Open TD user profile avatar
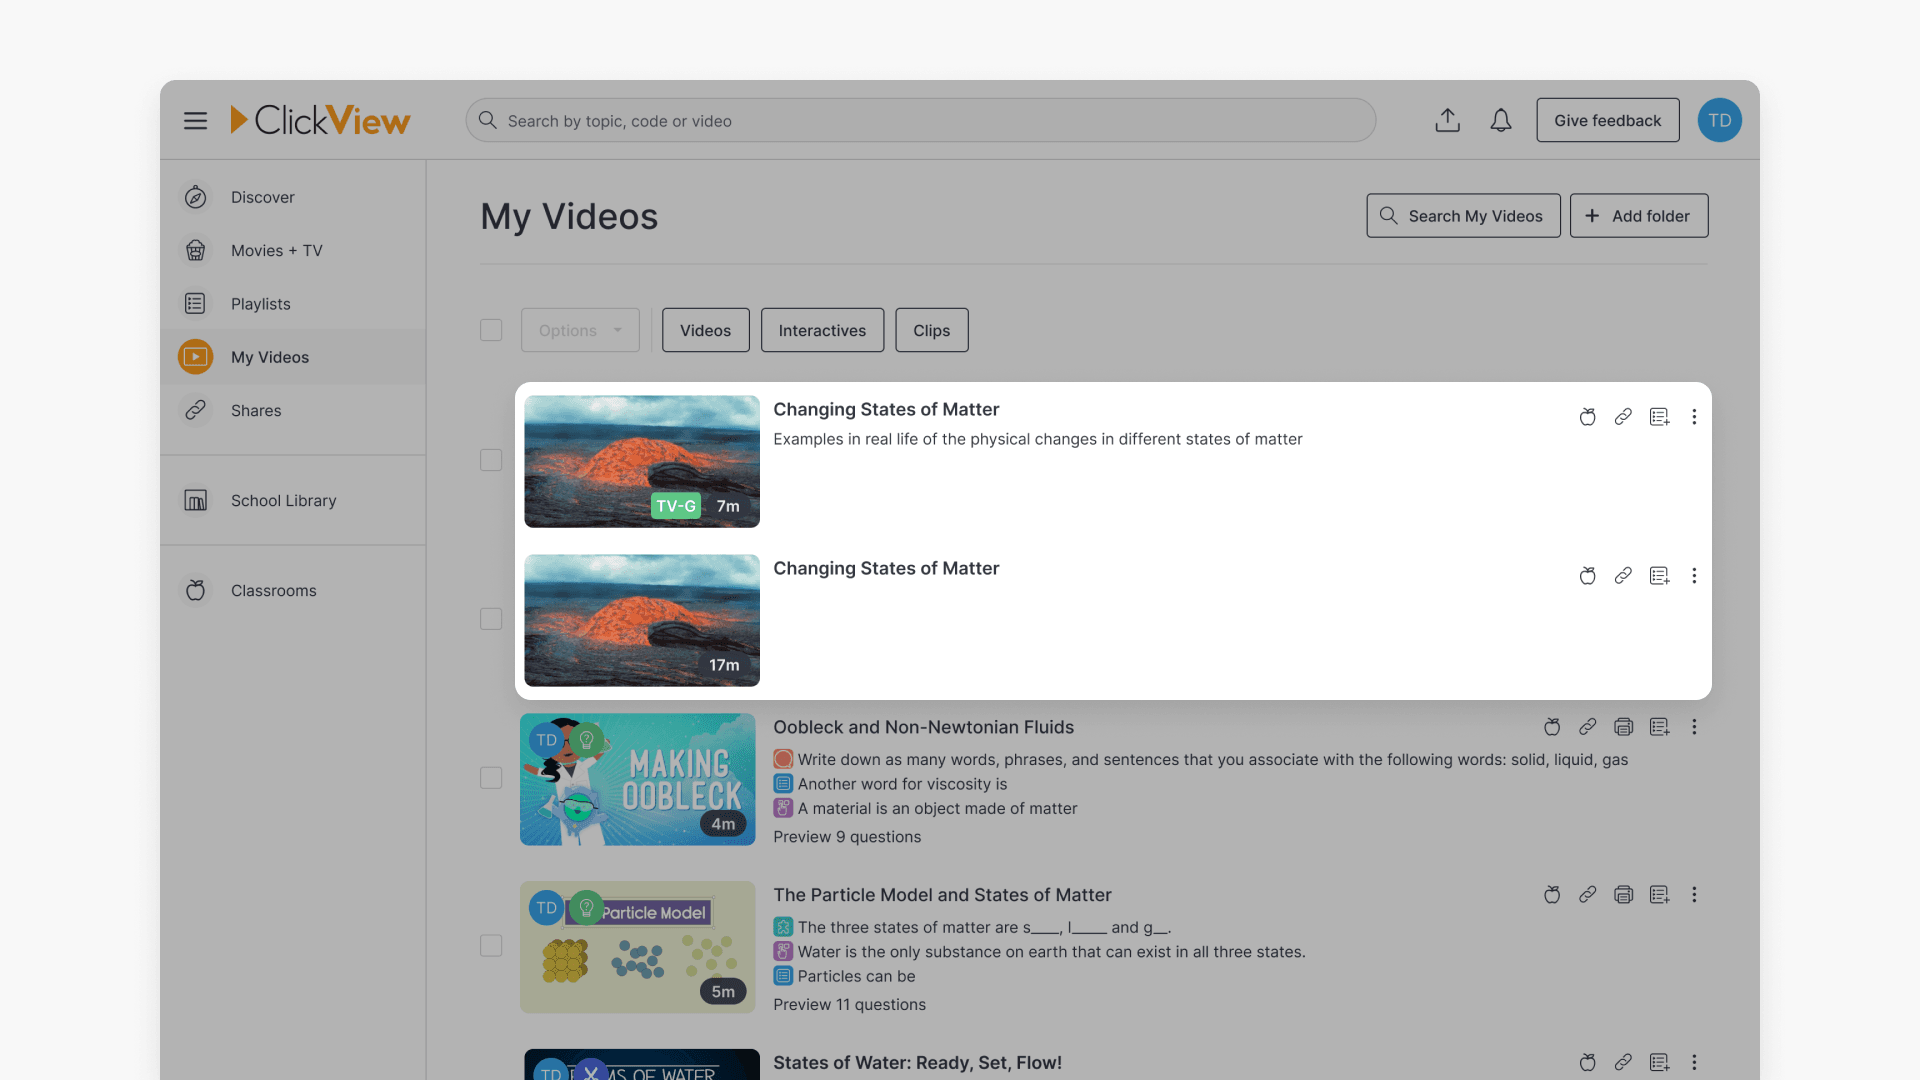 point(1719,121)
